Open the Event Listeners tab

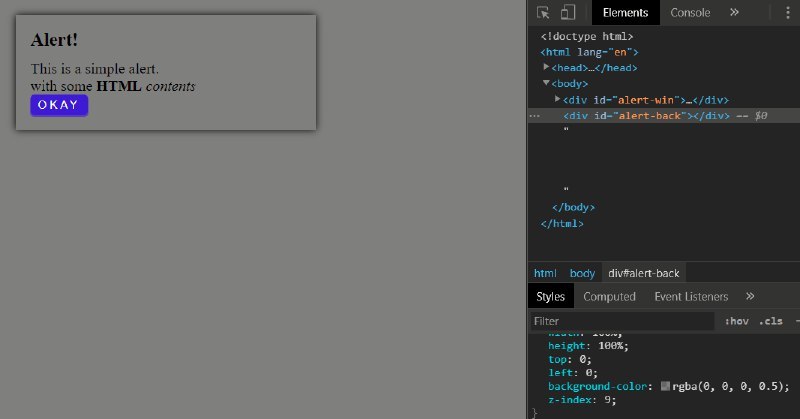[691, 297]
